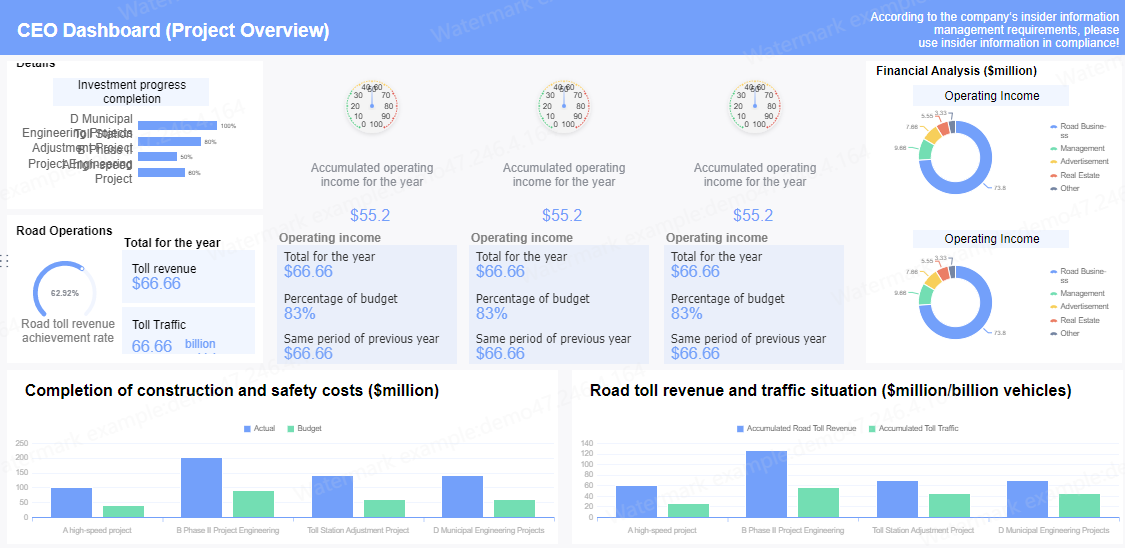Click the green Budget legend marker
Viewport: 1125px width, 548px height.
(291, 428)
